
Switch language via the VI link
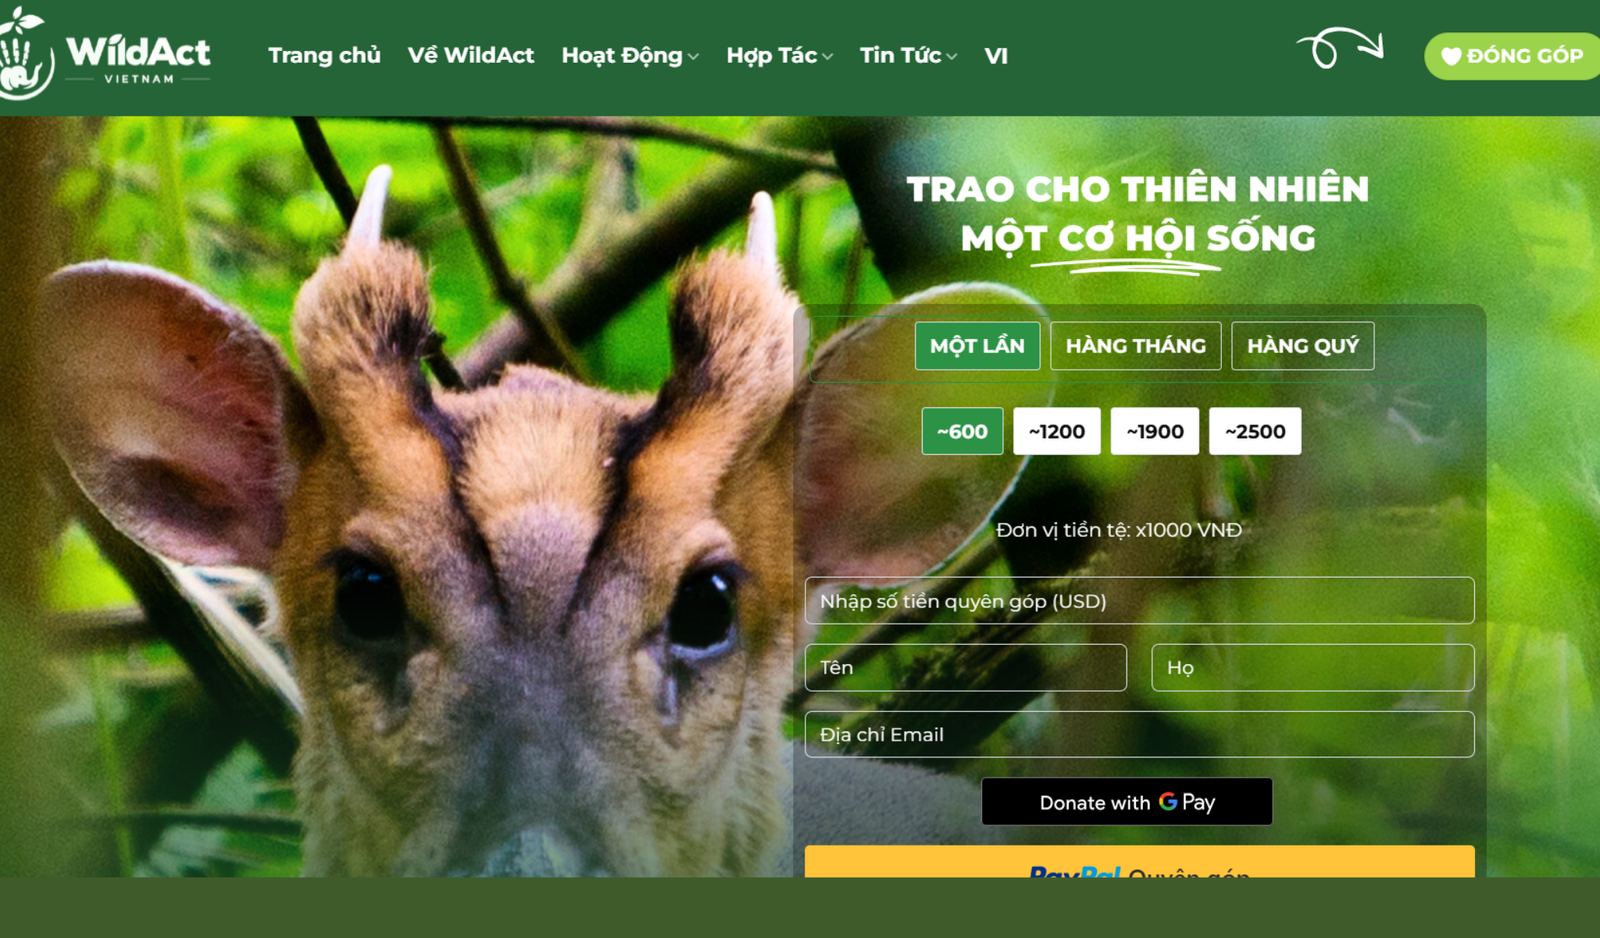click(996, 56)
